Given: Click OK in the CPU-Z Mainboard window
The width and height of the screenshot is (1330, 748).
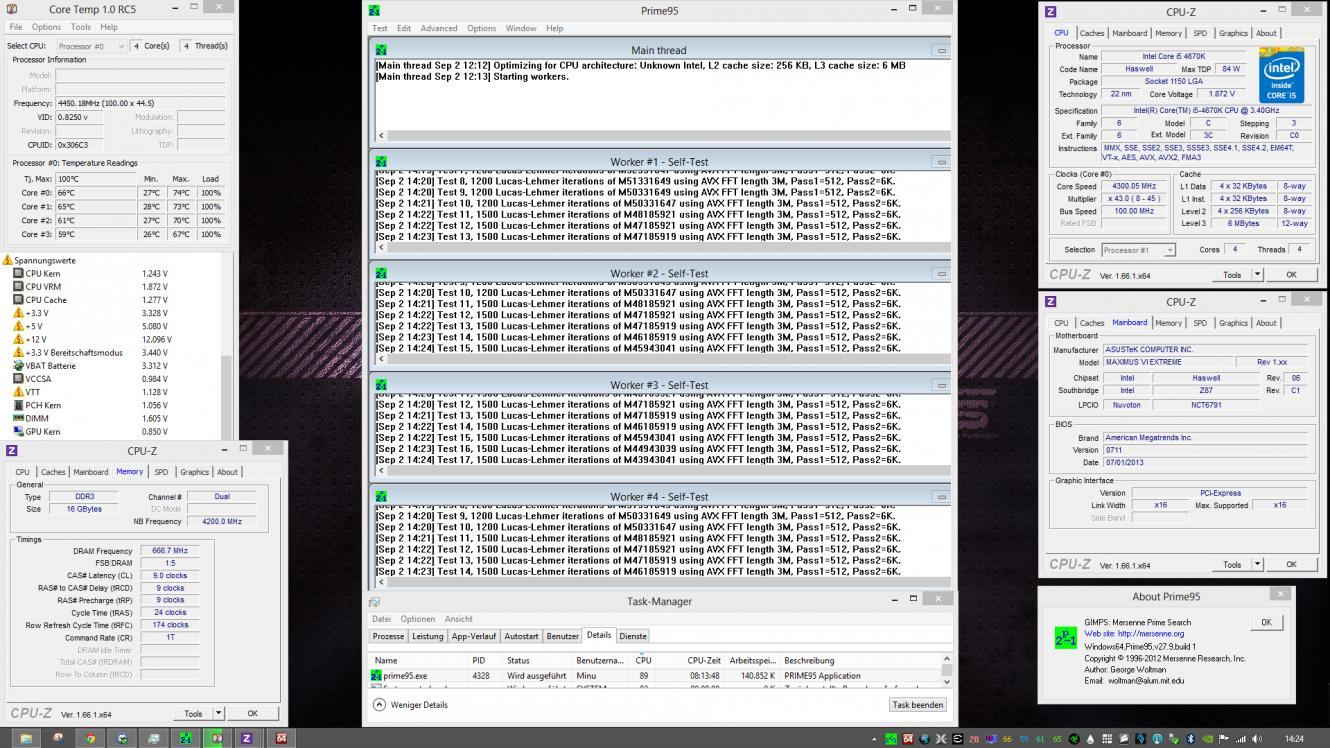Looking at the screenshot, I should pyautogui.click(x=1291, y=565).
